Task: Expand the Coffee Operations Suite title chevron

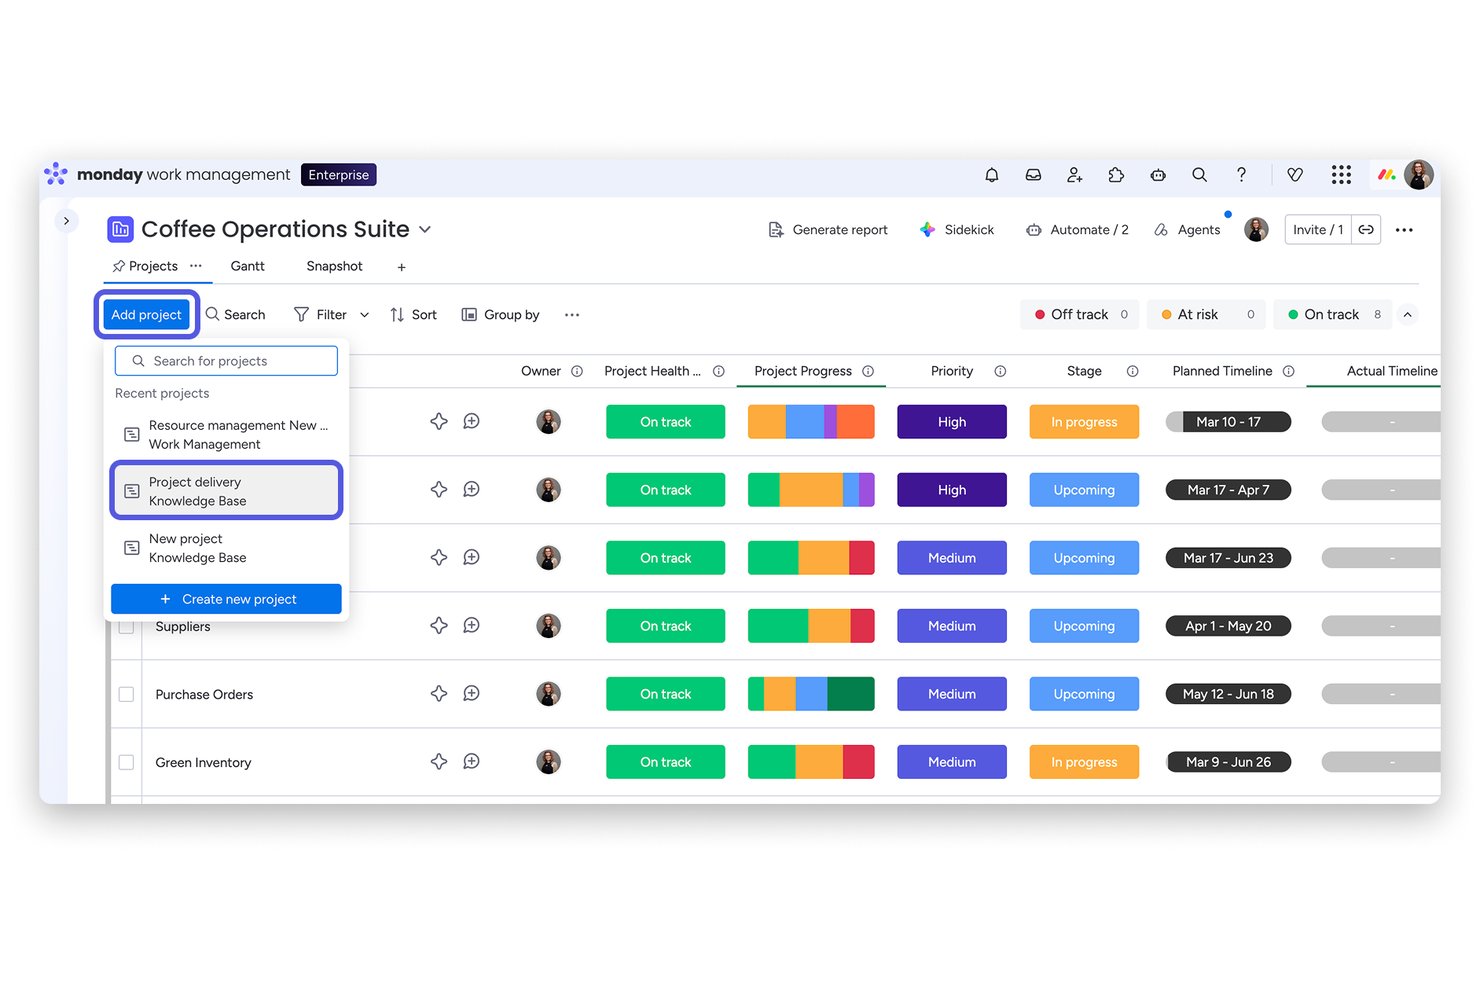Action: pyautogui.click(x=425, y=230)
